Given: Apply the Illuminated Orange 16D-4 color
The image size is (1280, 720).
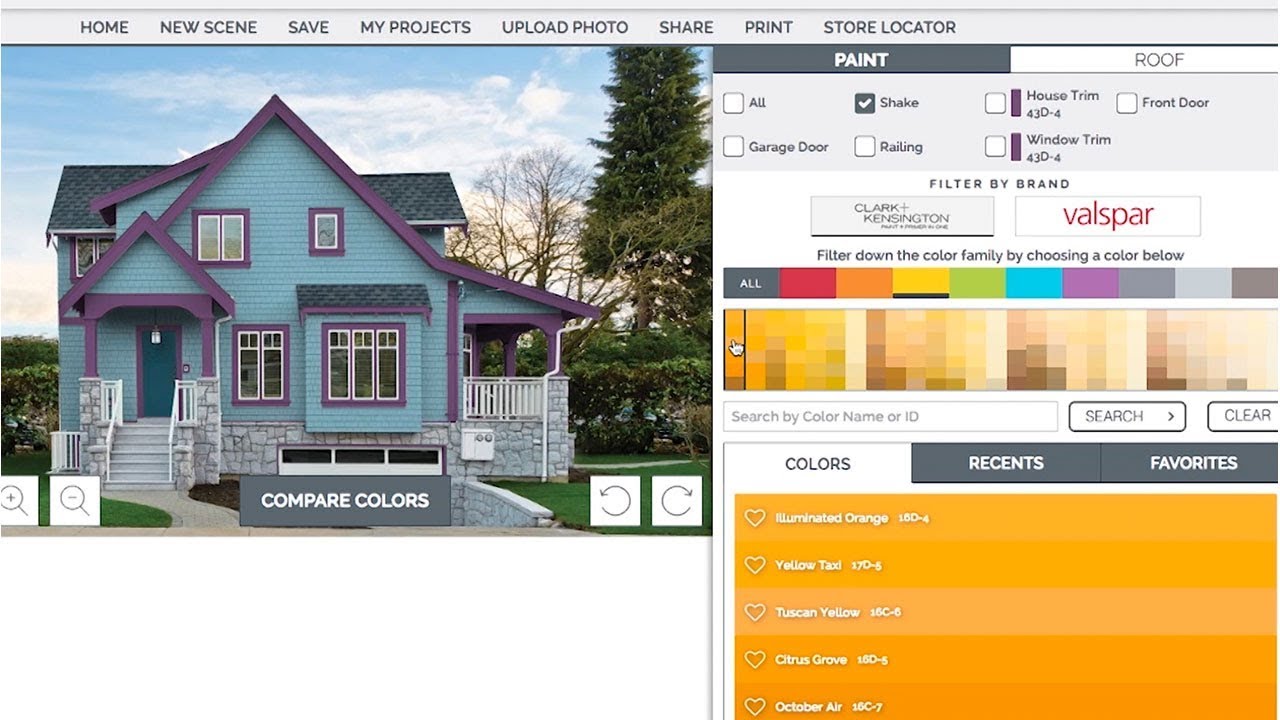Looking at the screenshot, I should pyautogui.click(x=1006, y=518).
